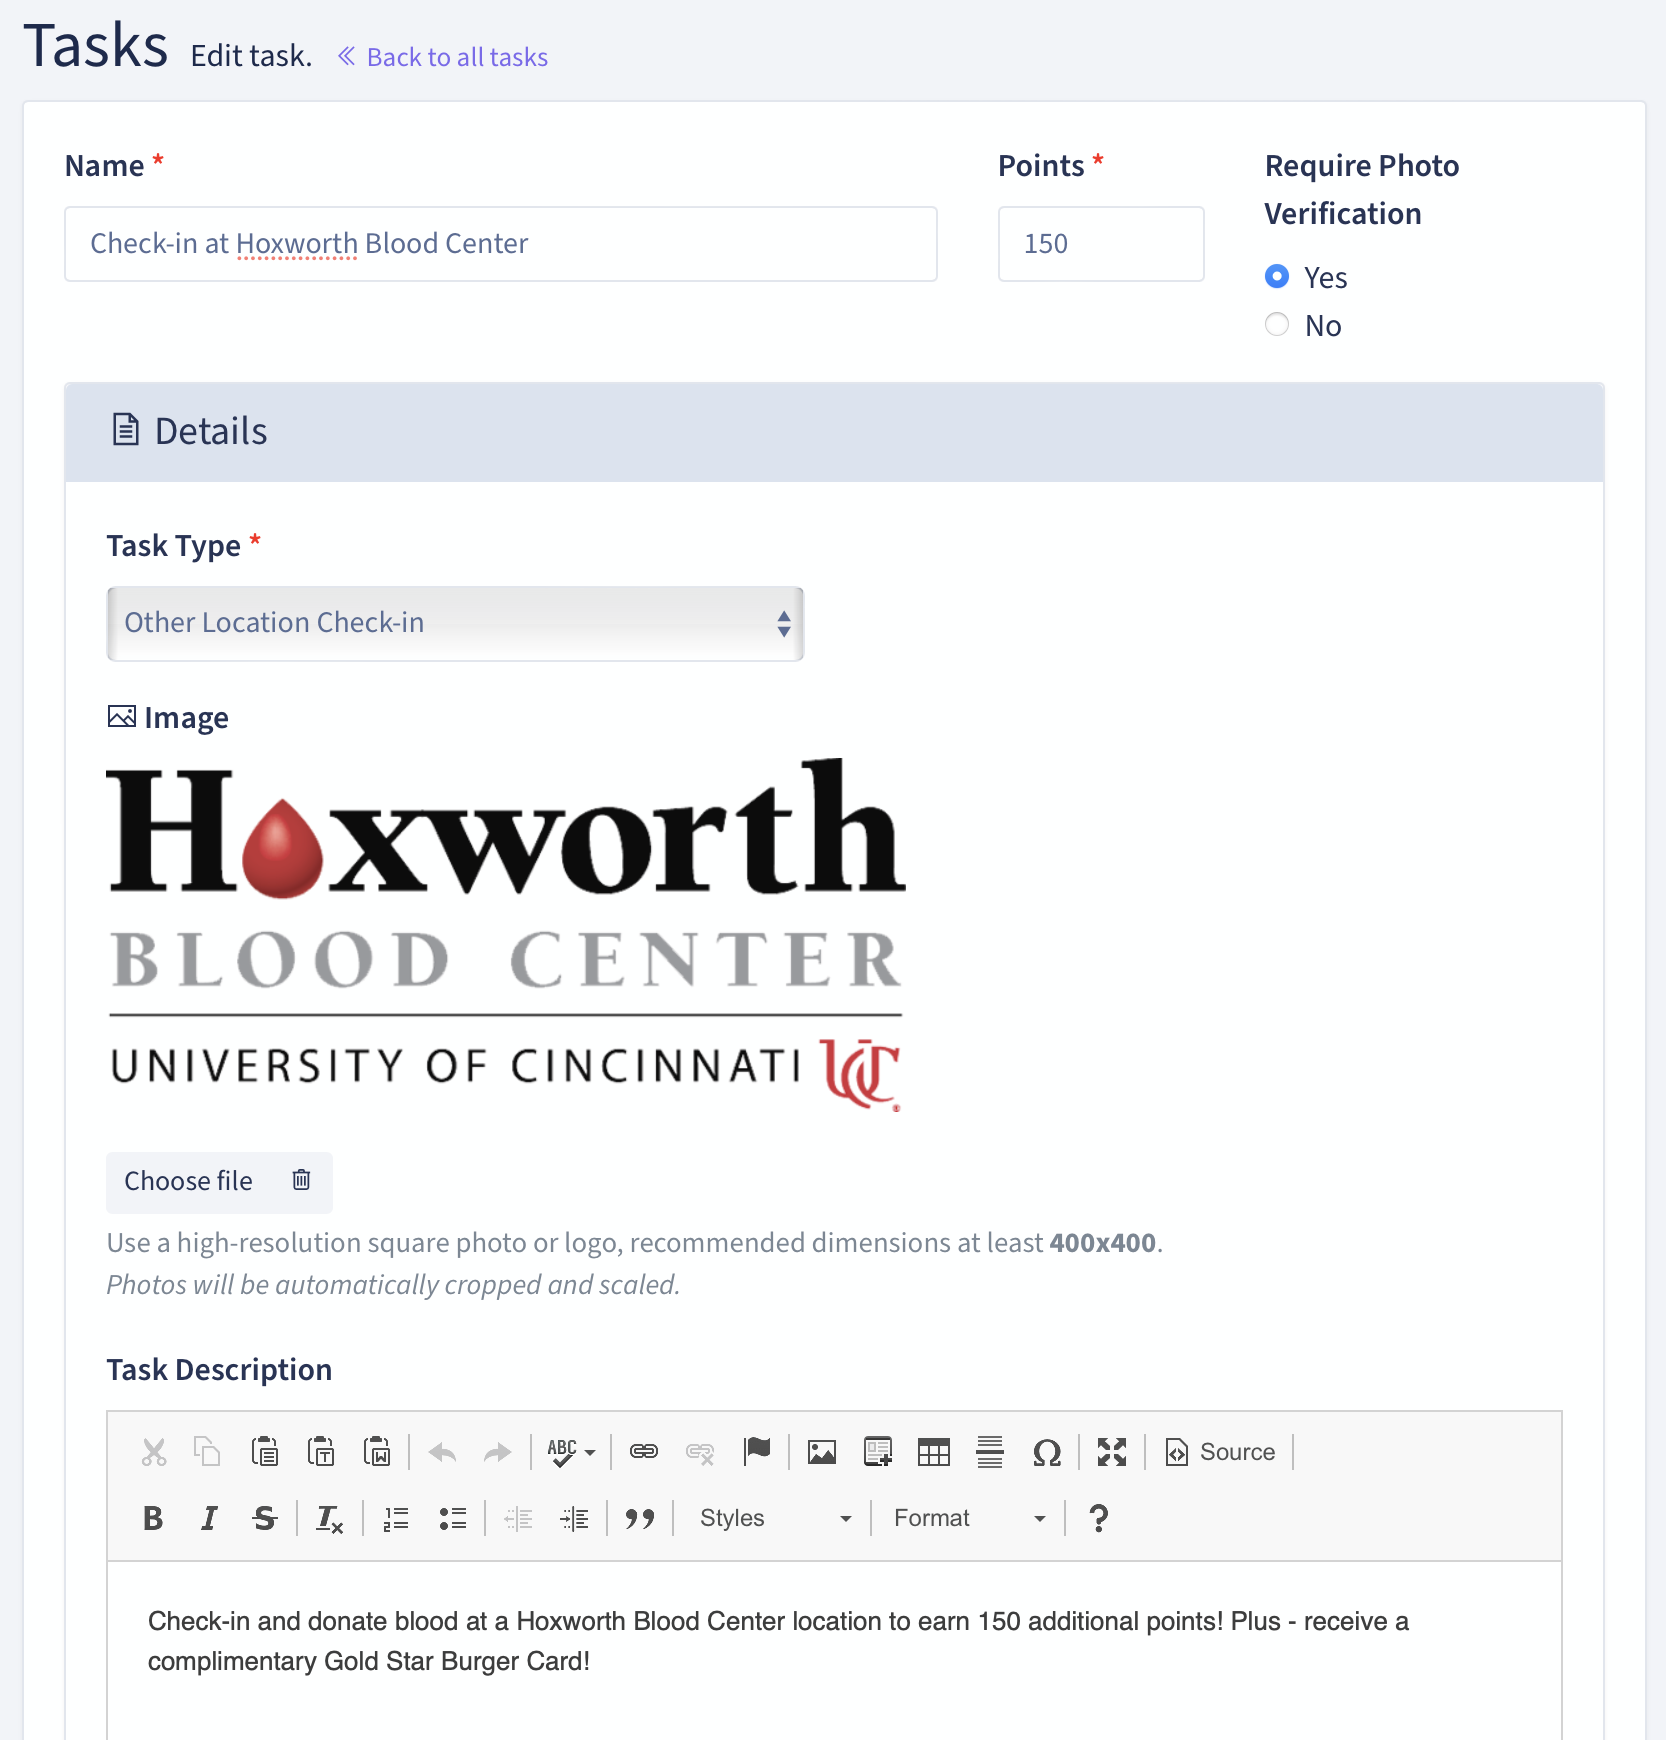Insert a bulleted list
The width and height of the screenshot is (1666, 1740).
(x=452, y=1518)
